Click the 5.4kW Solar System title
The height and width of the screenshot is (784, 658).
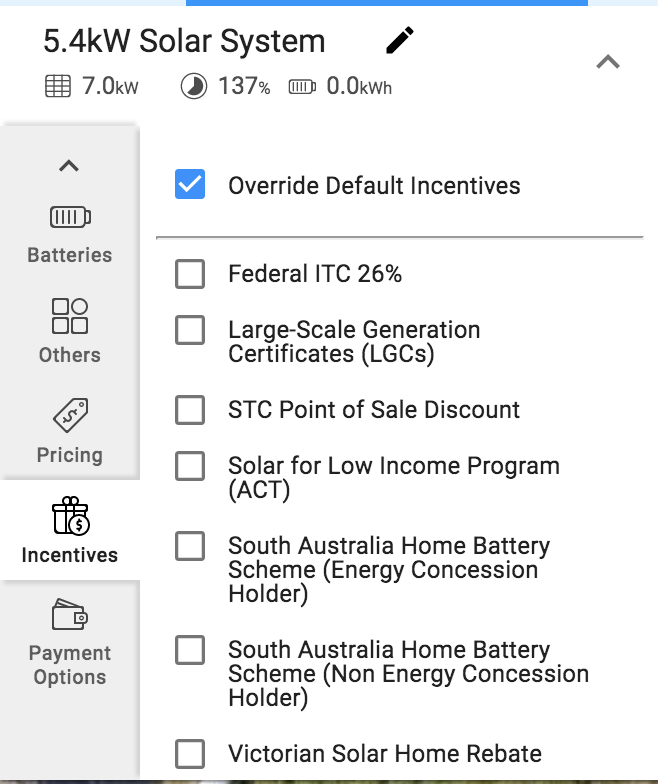click(184, 40)
